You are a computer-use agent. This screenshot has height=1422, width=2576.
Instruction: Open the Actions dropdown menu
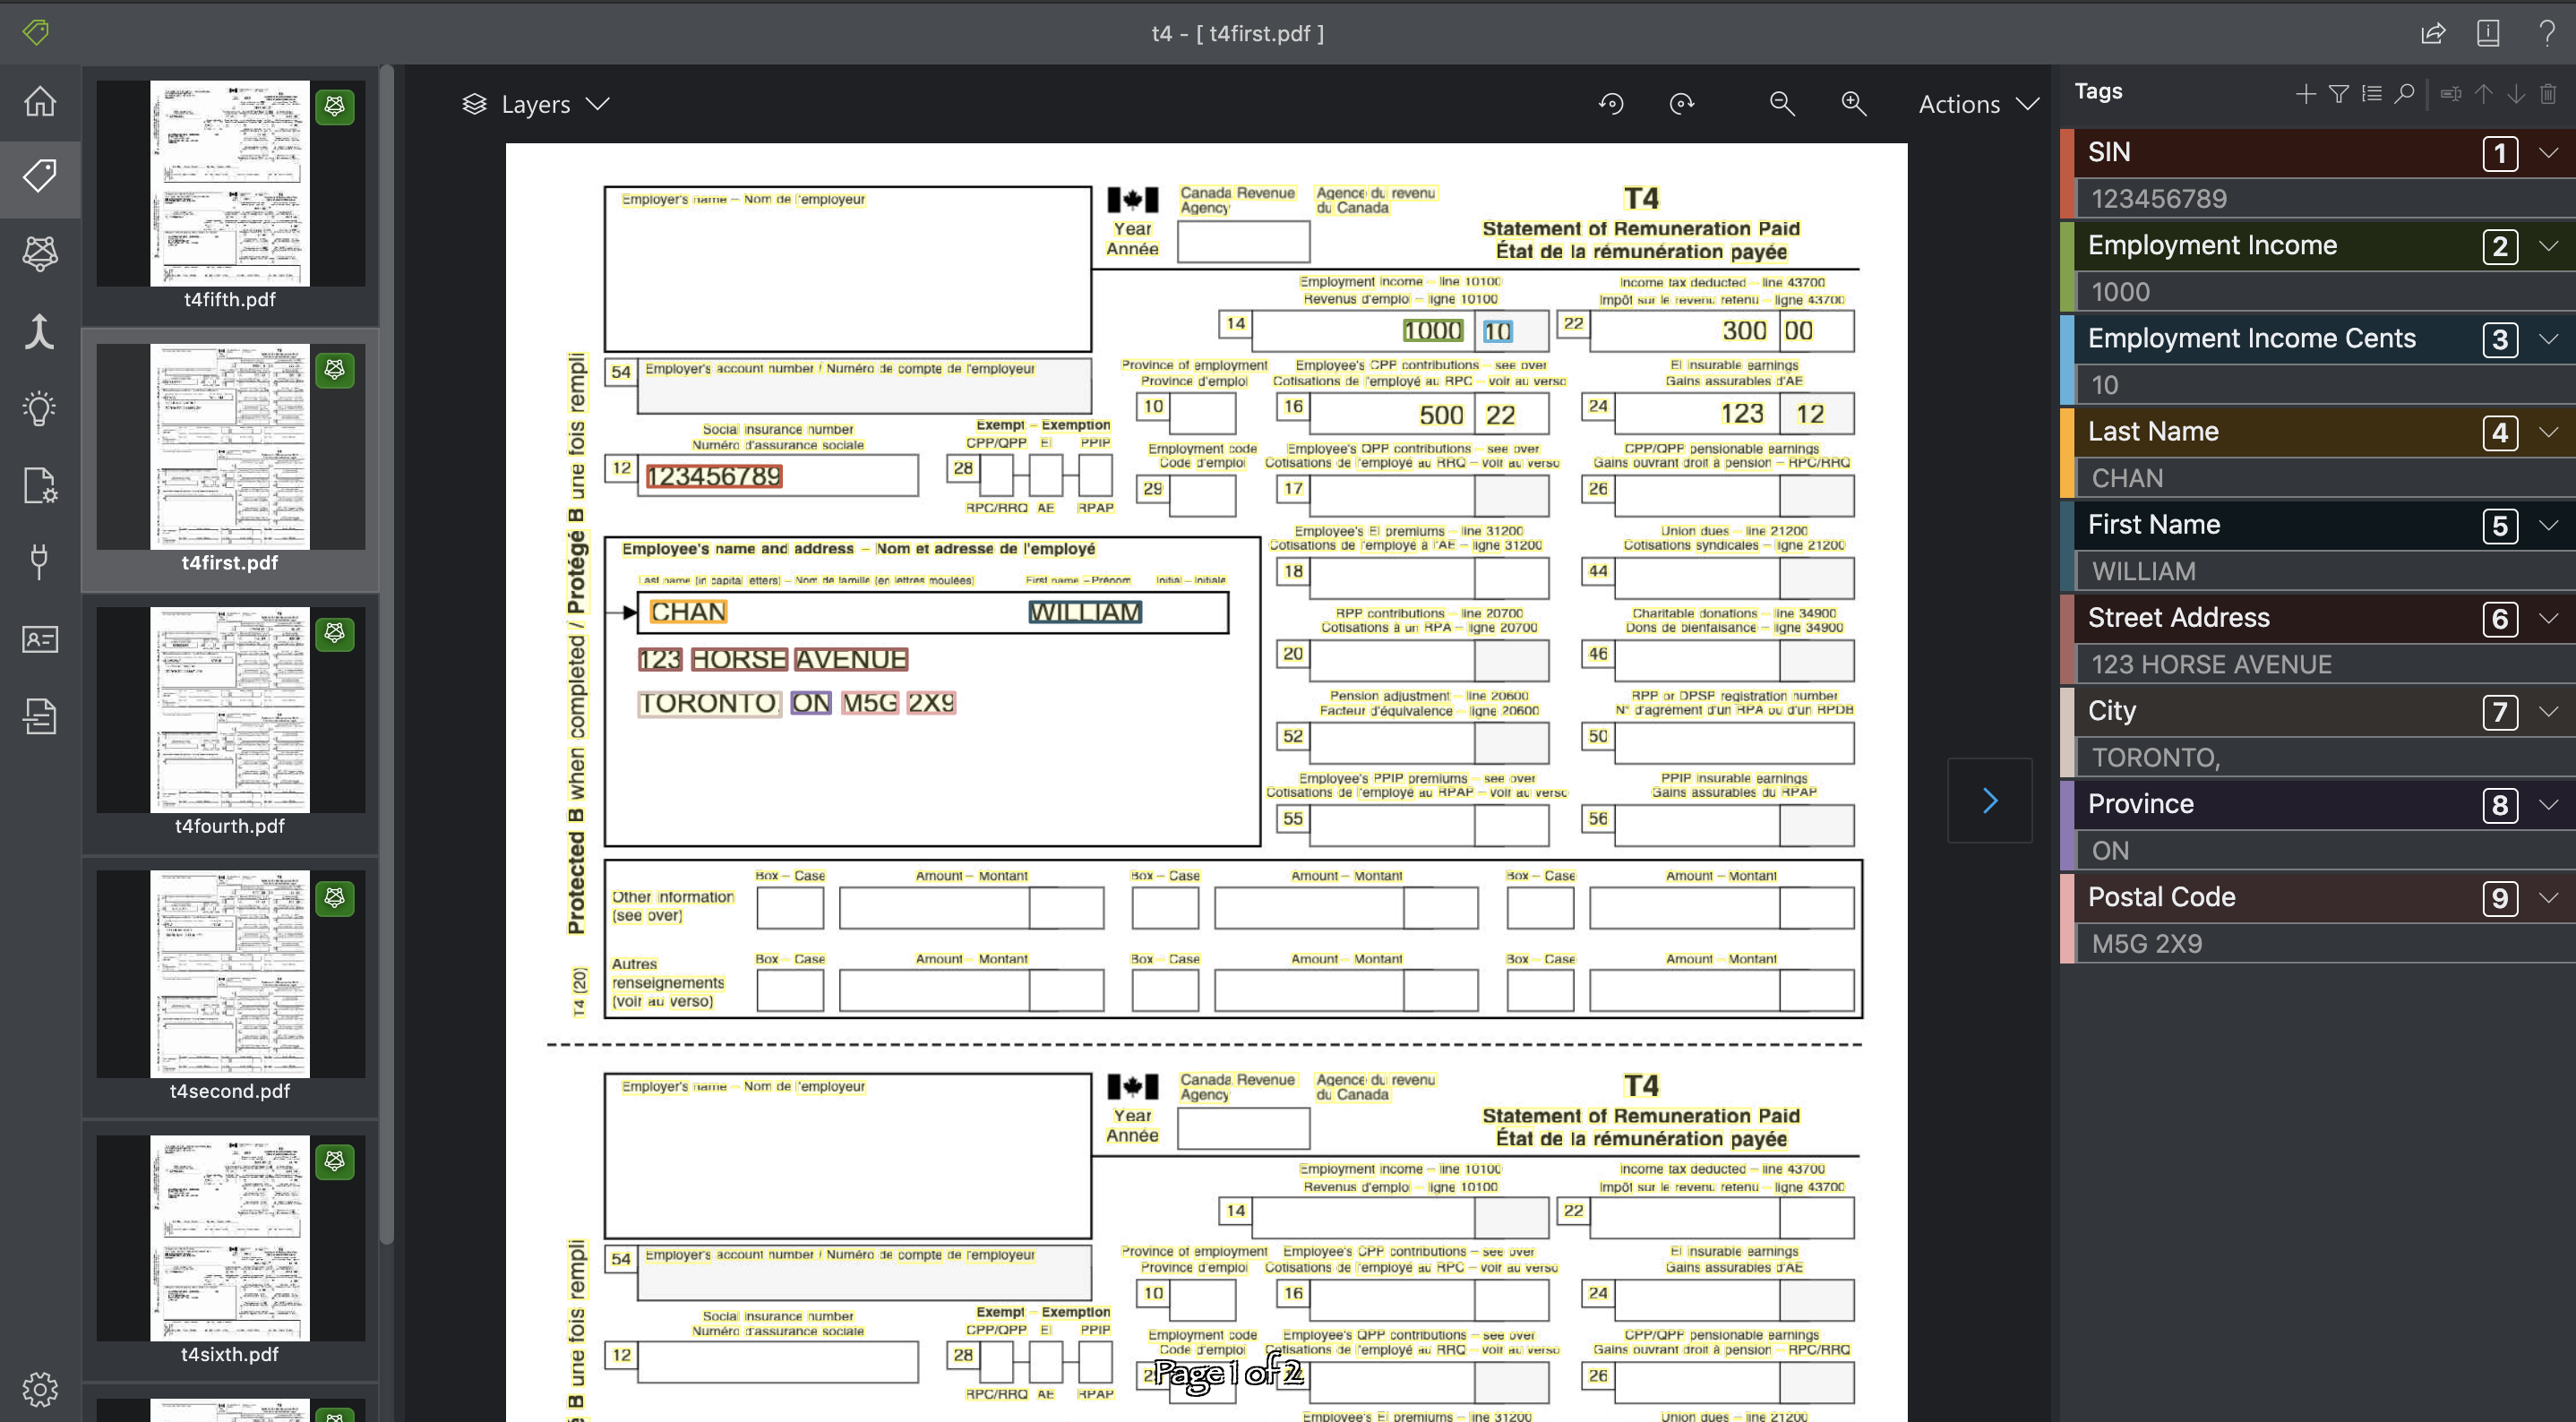pyautogui.click(x=1977, y=104)
